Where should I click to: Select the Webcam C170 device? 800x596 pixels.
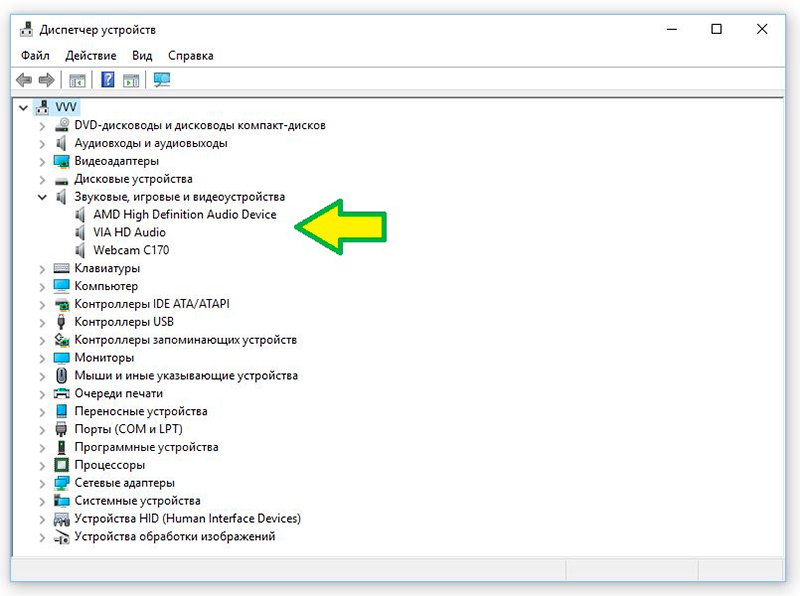point(130,250)
